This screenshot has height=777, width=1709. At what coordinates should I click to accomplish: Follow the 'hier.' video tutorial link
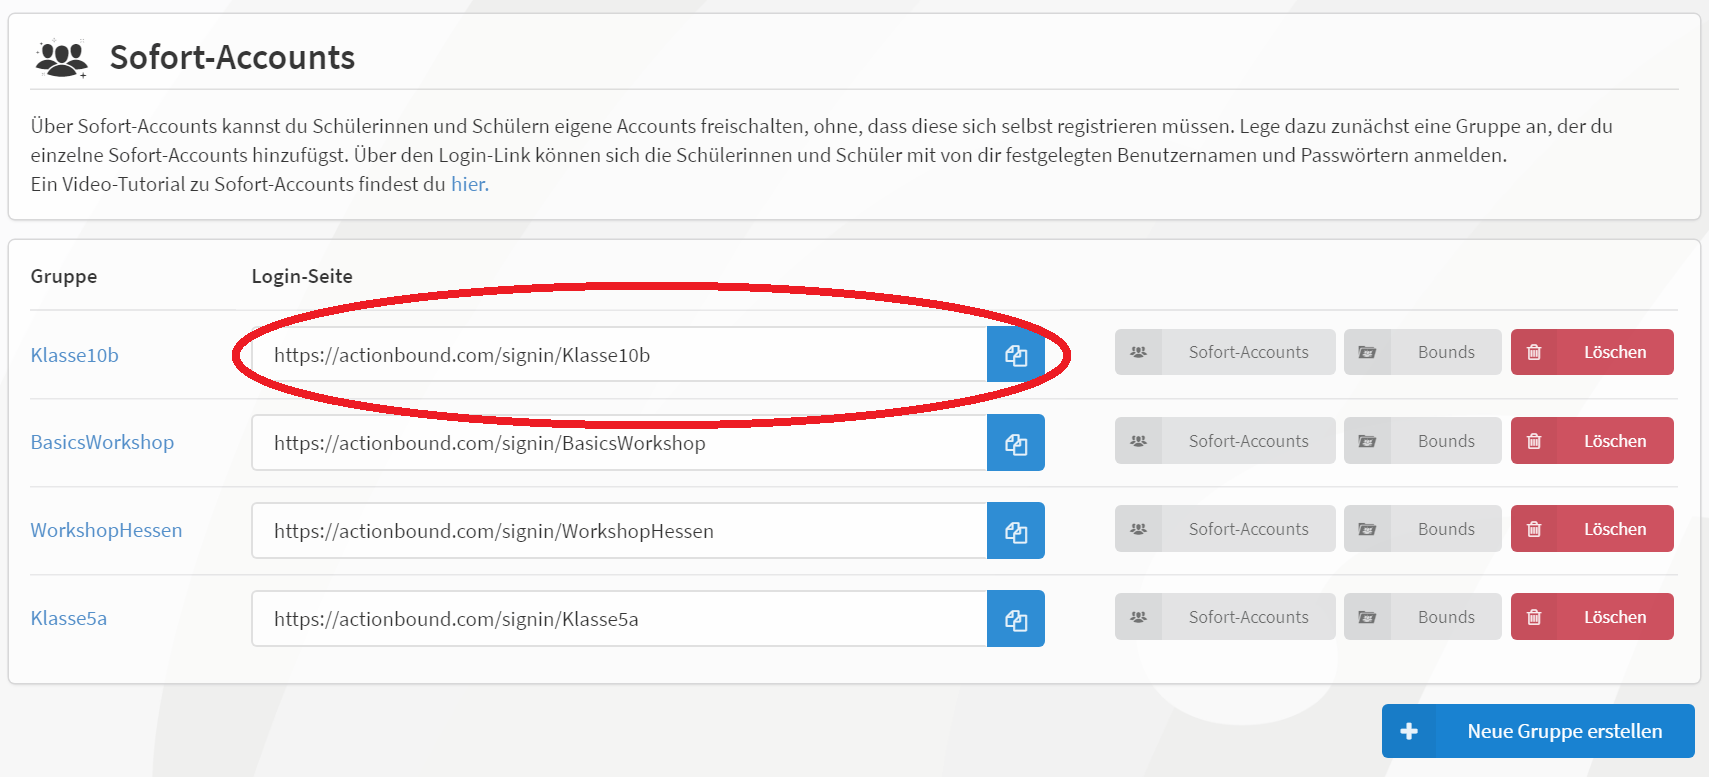tap(470, 184)
